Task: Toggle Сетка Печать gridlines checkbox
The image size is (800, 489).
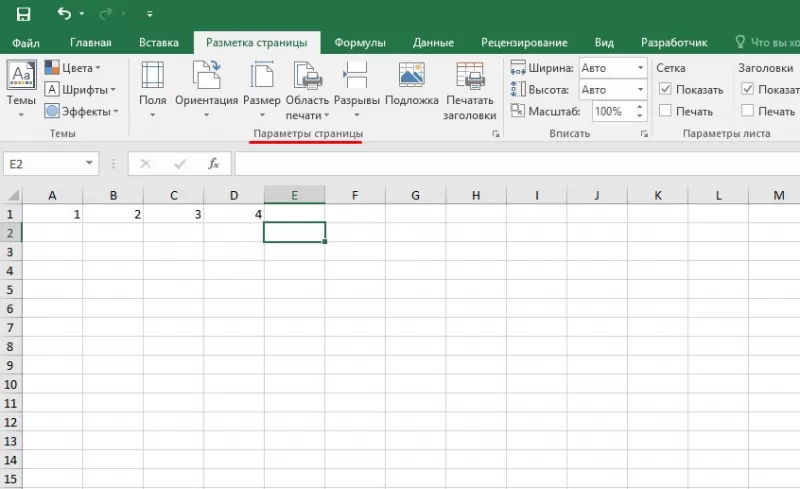Action: 665,111
